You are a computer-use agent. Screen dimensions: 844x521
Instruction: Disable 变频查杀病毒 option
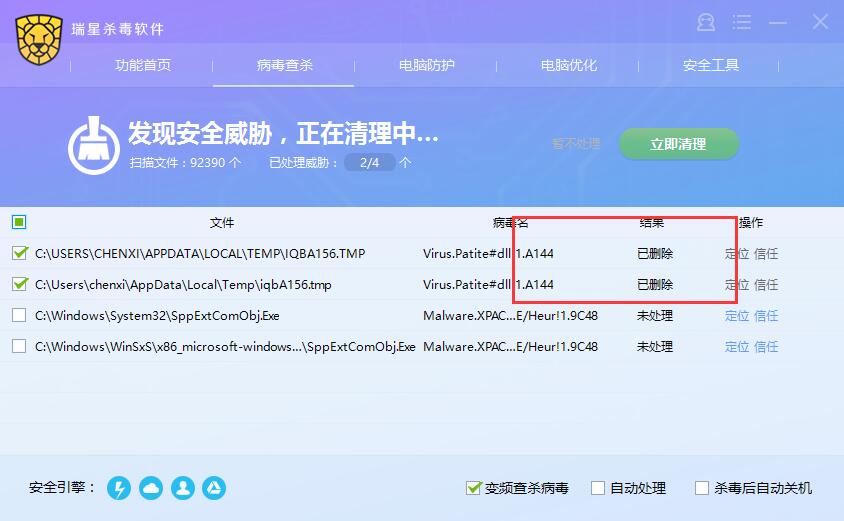(473, 488)
